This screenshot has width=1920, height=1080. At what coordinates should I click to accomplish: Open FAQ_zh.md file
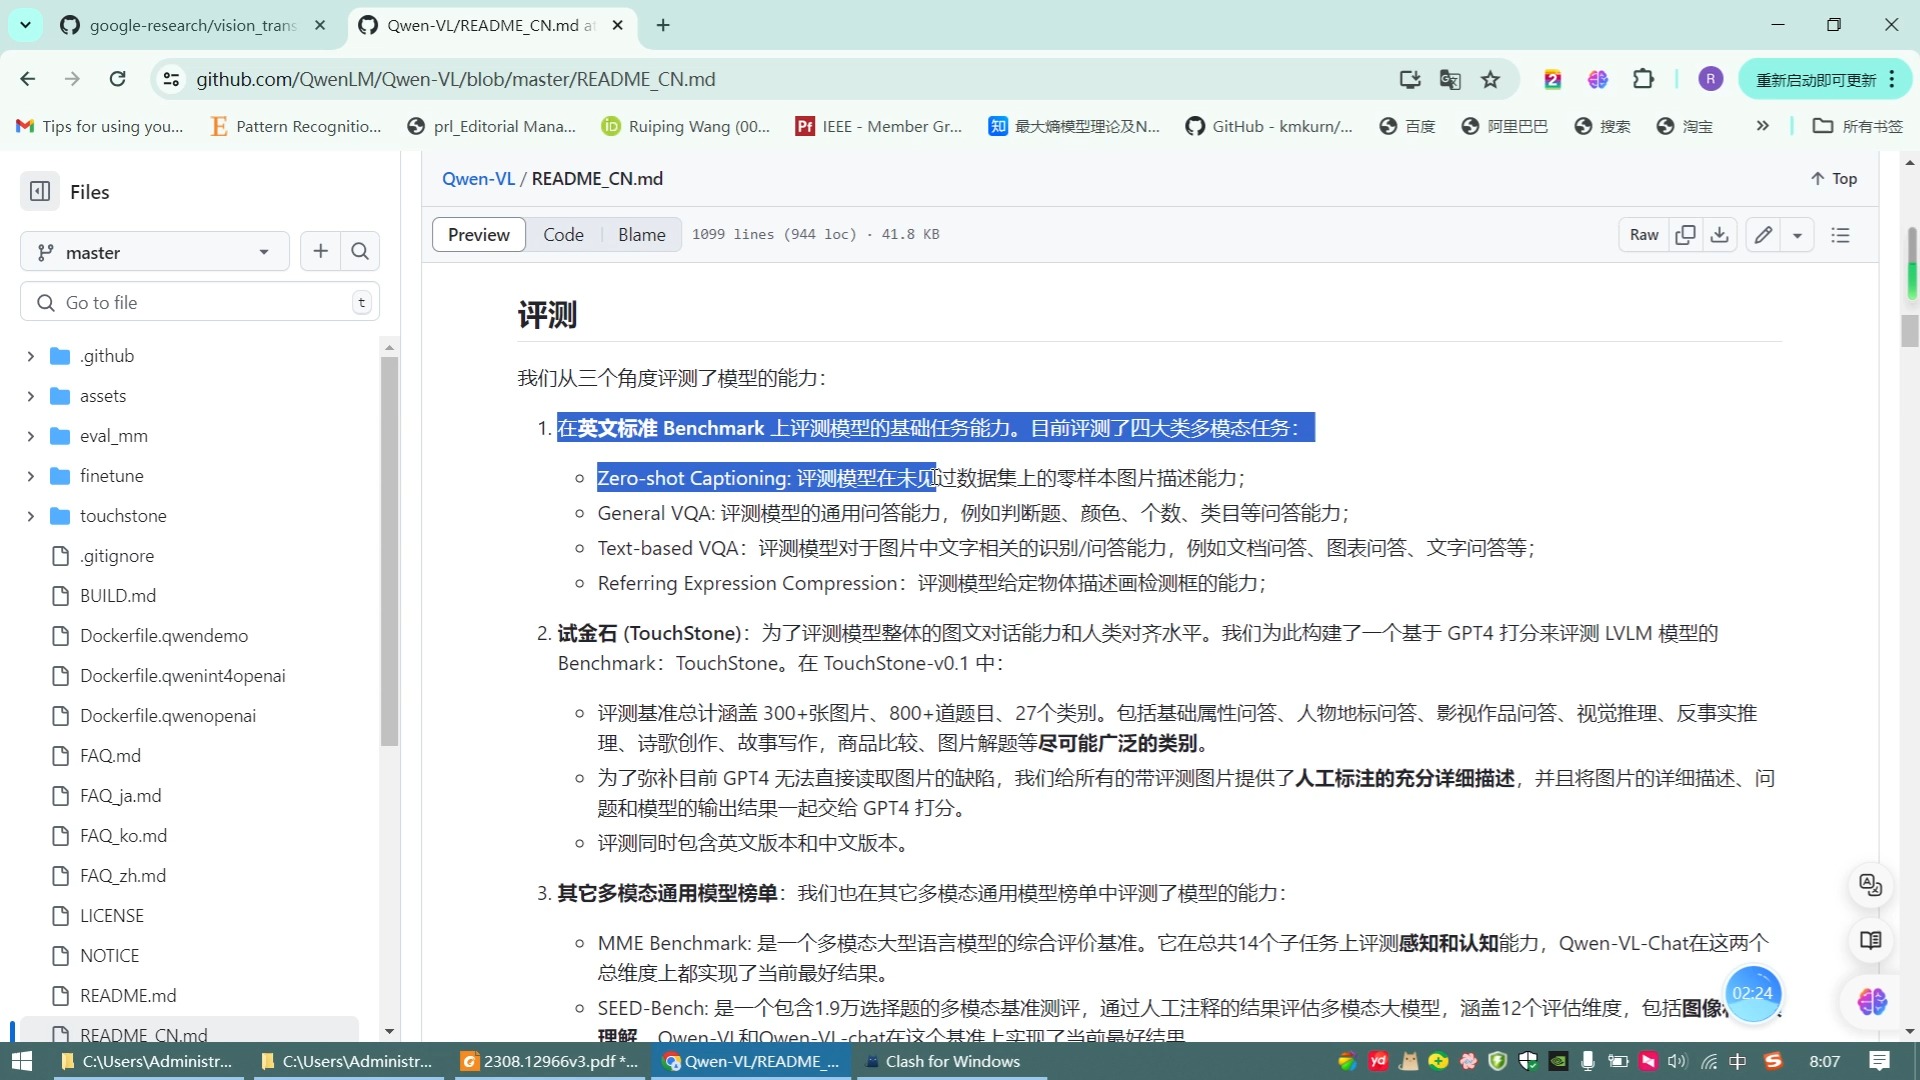coord(123,876)
